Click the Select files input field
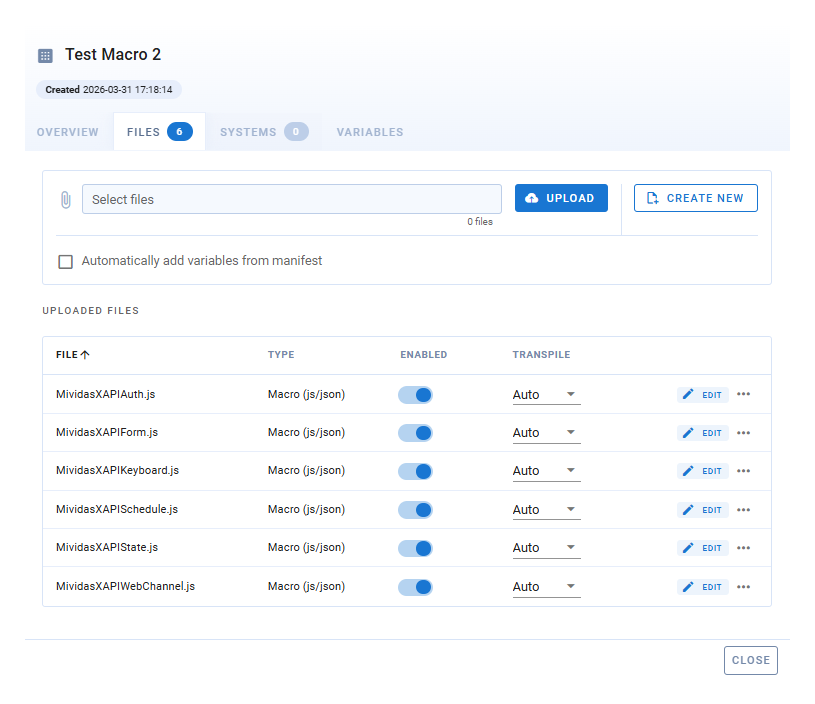Viewport: 815px width, 704px height. [x=291, y=199]
